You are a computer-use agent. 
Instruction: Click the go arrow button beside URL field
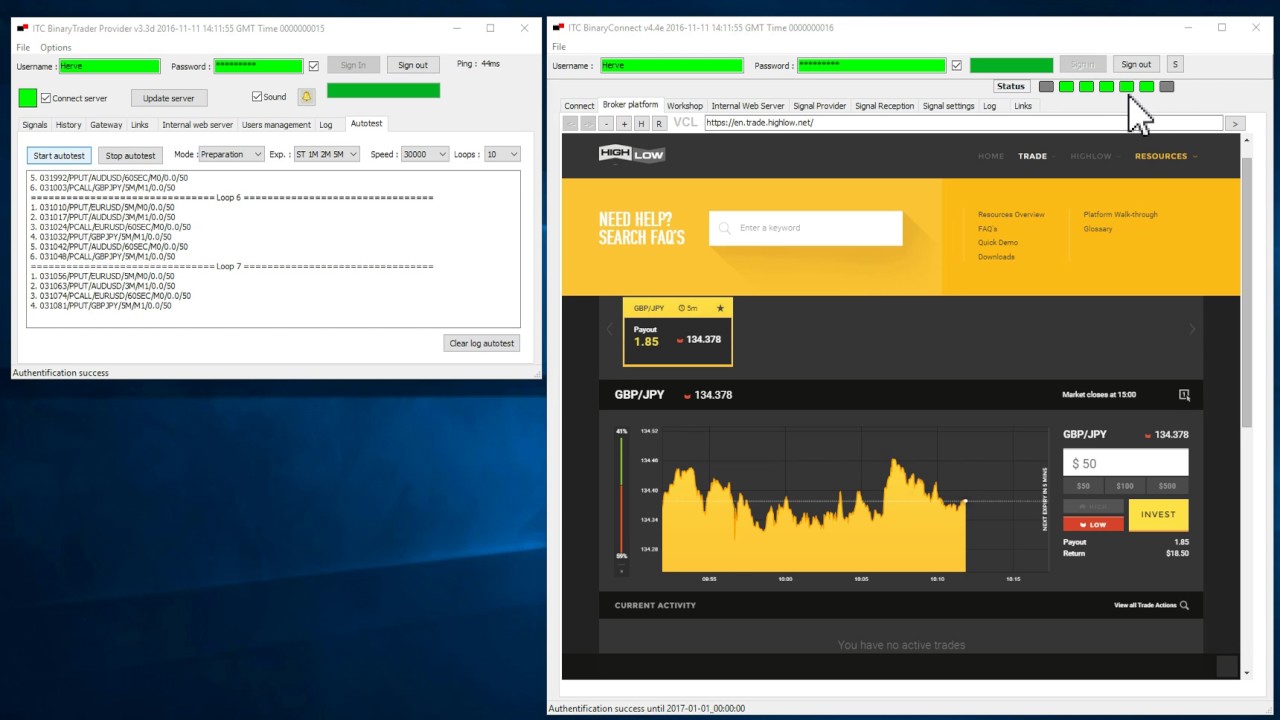[x=1235, y=123]
